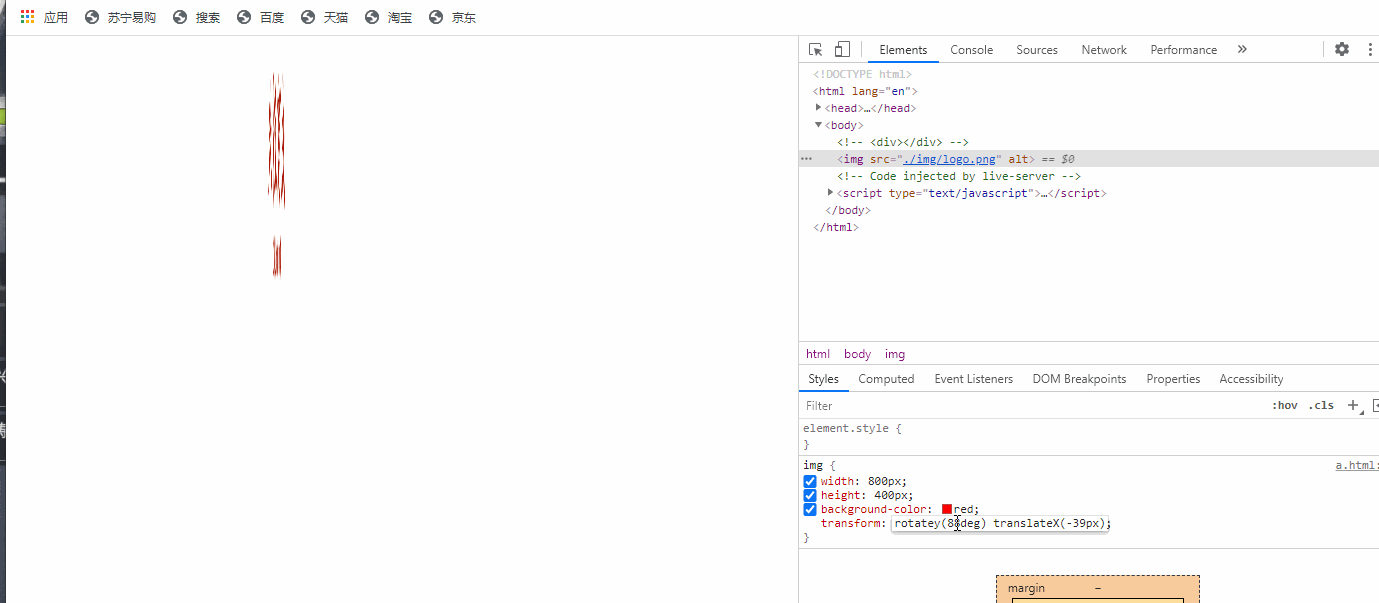Uncheck the background-color declaration
Viewport: 1379px width, 603px height.
point(810,509)
